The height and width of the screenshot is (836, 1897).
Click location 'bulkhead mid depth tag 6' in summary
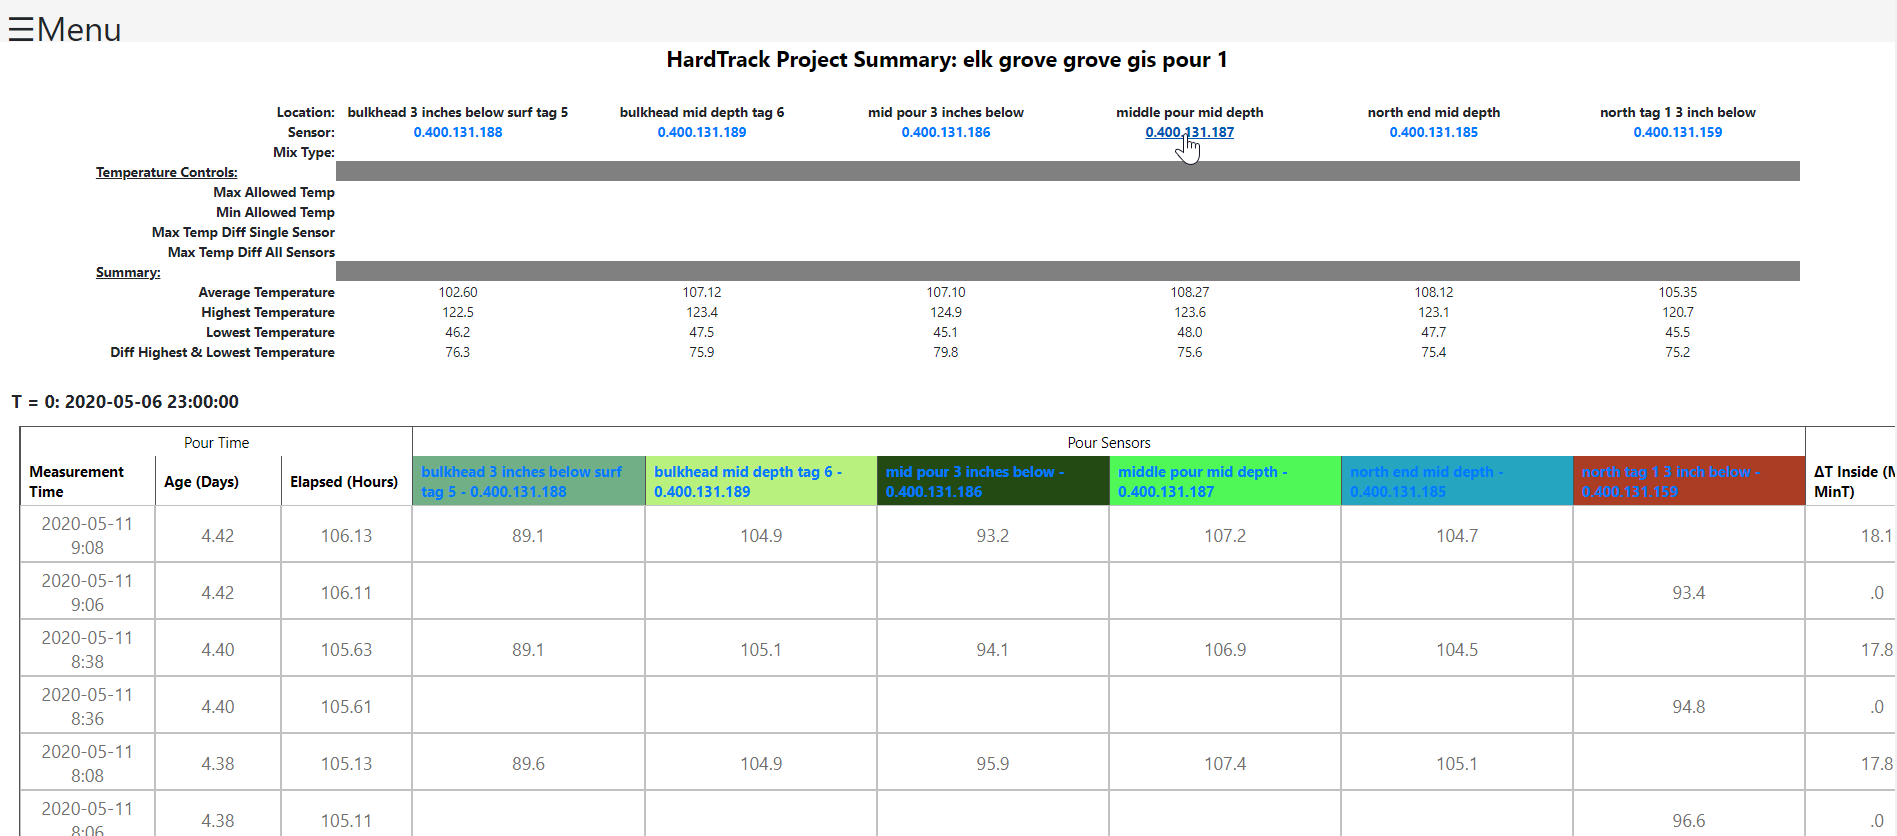click(702, 112)
